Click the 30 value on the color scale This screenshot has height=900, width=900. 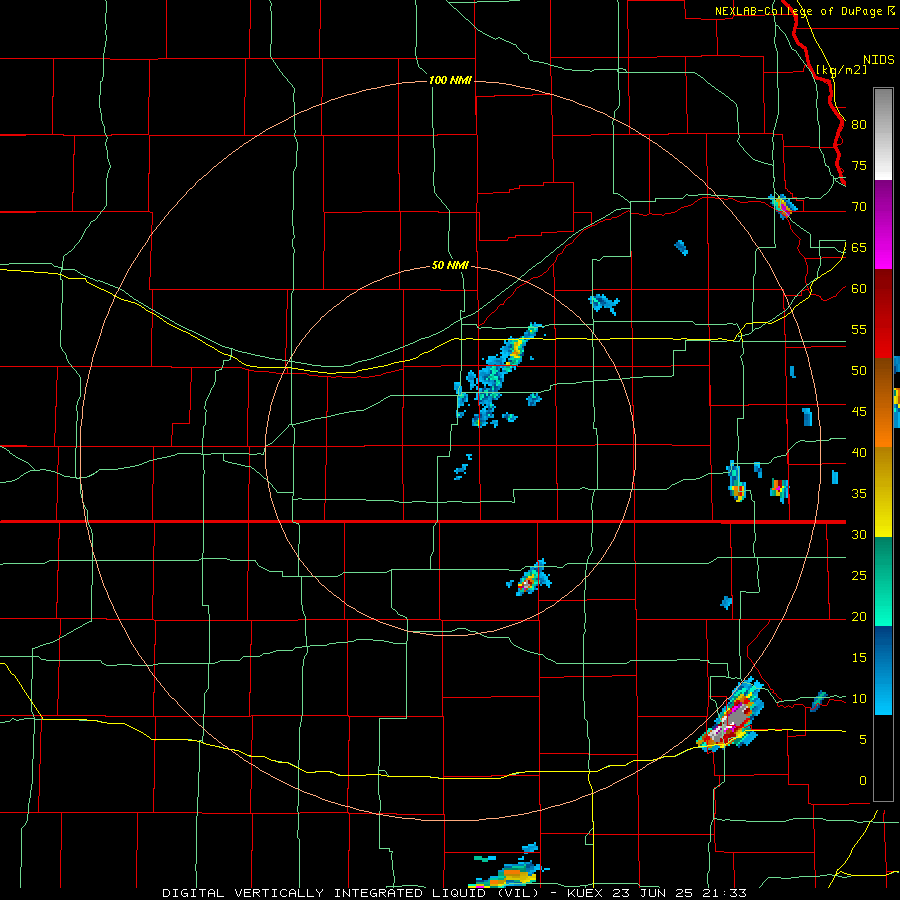pos(859,535)
